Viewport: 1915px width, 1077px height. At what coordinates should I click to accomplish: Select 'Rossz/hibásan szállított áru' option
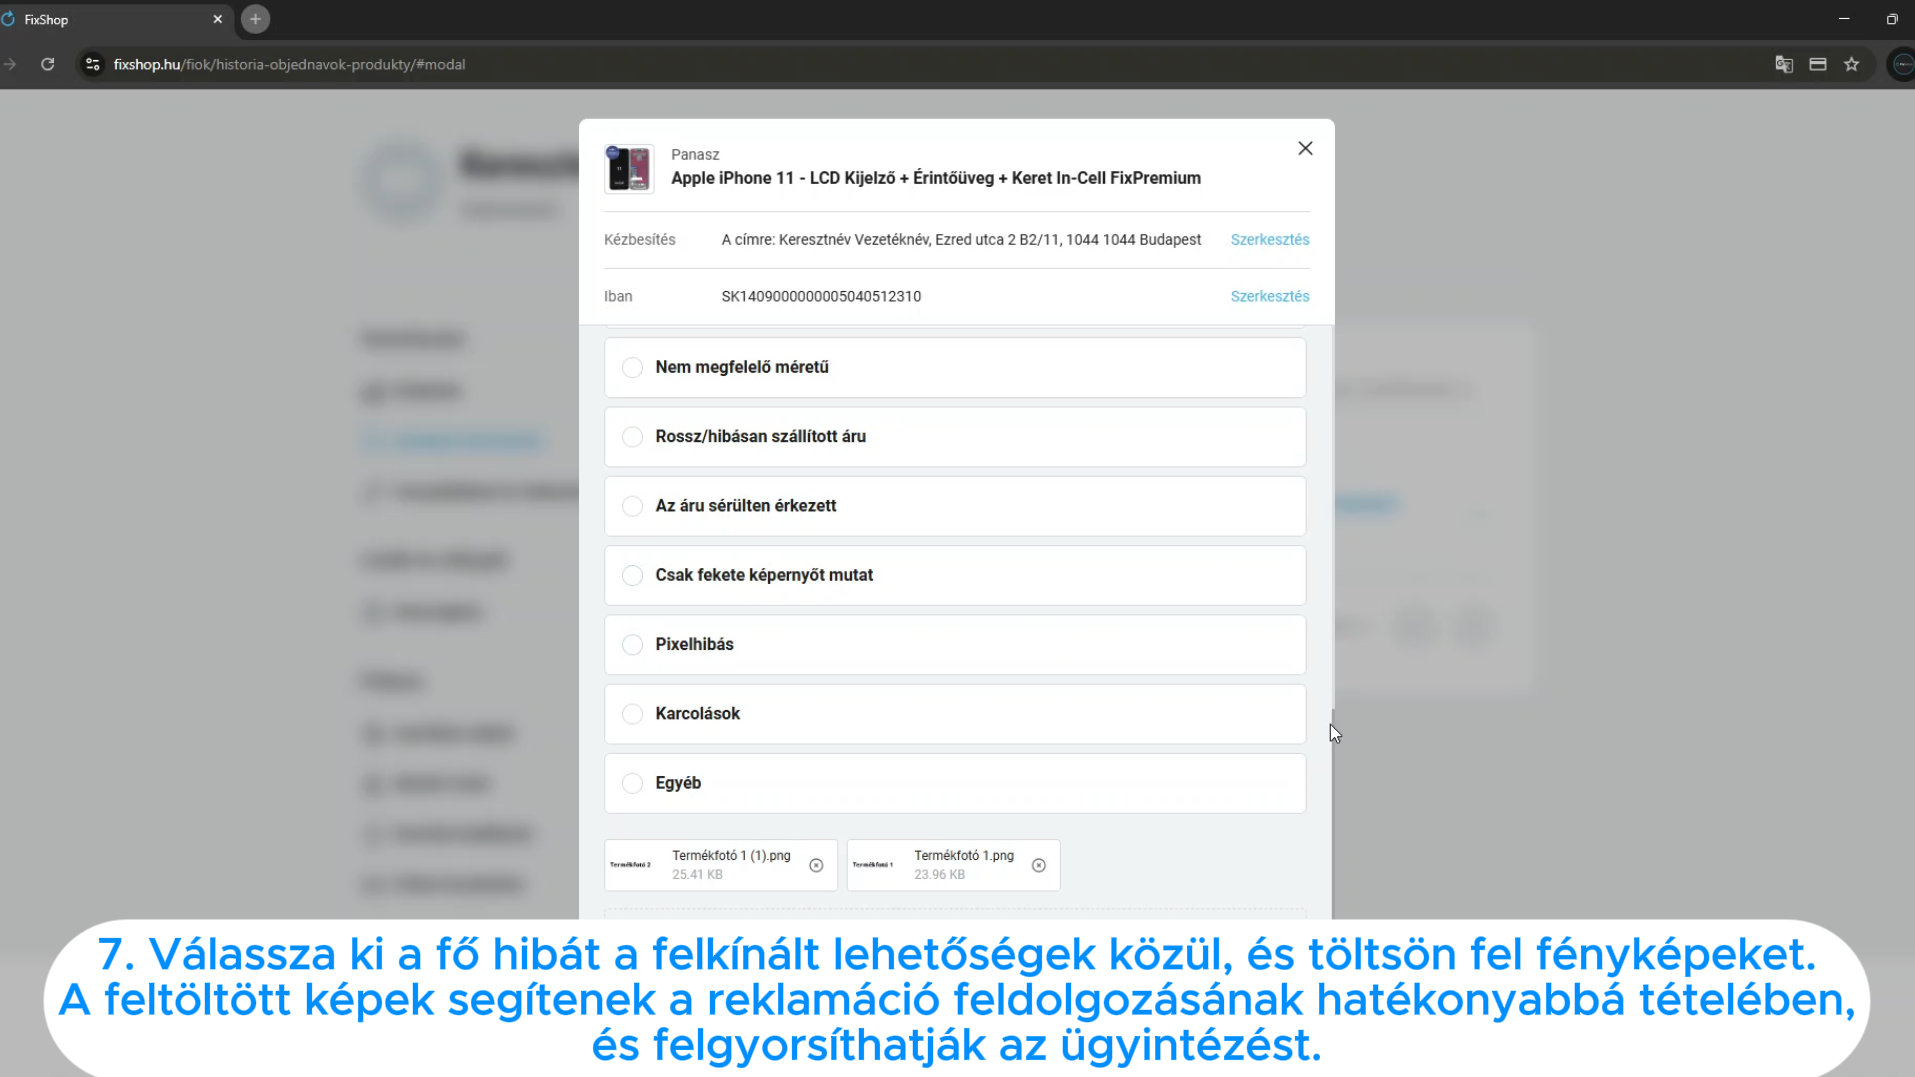point(632,437)
